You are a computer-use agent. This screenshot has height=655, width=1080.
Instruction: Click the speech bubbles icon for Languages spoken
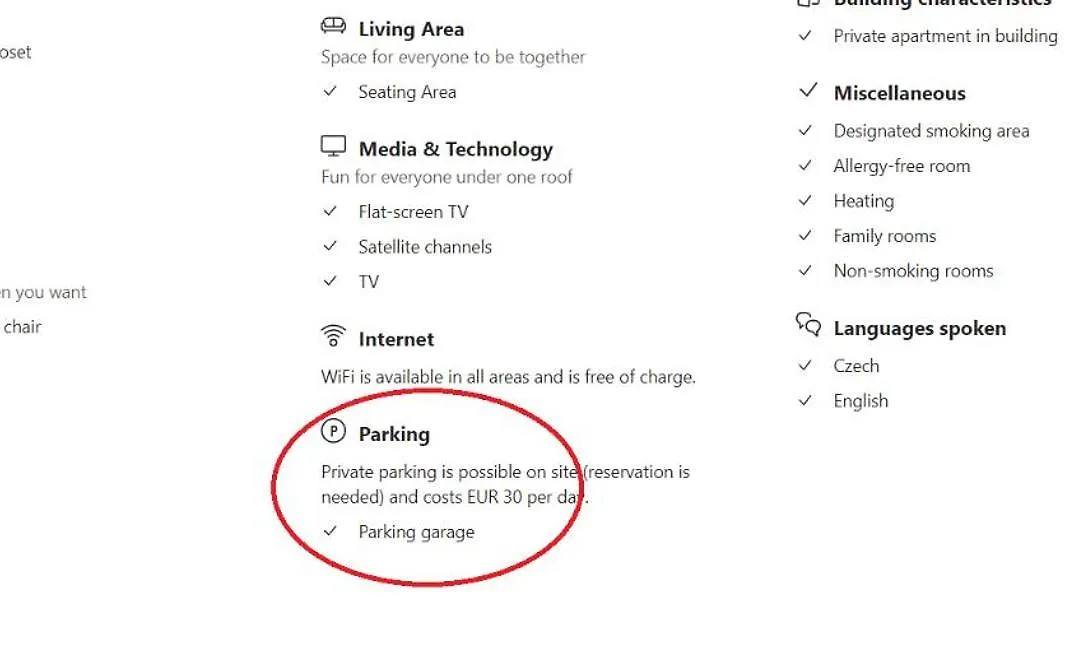click(808, 324)
